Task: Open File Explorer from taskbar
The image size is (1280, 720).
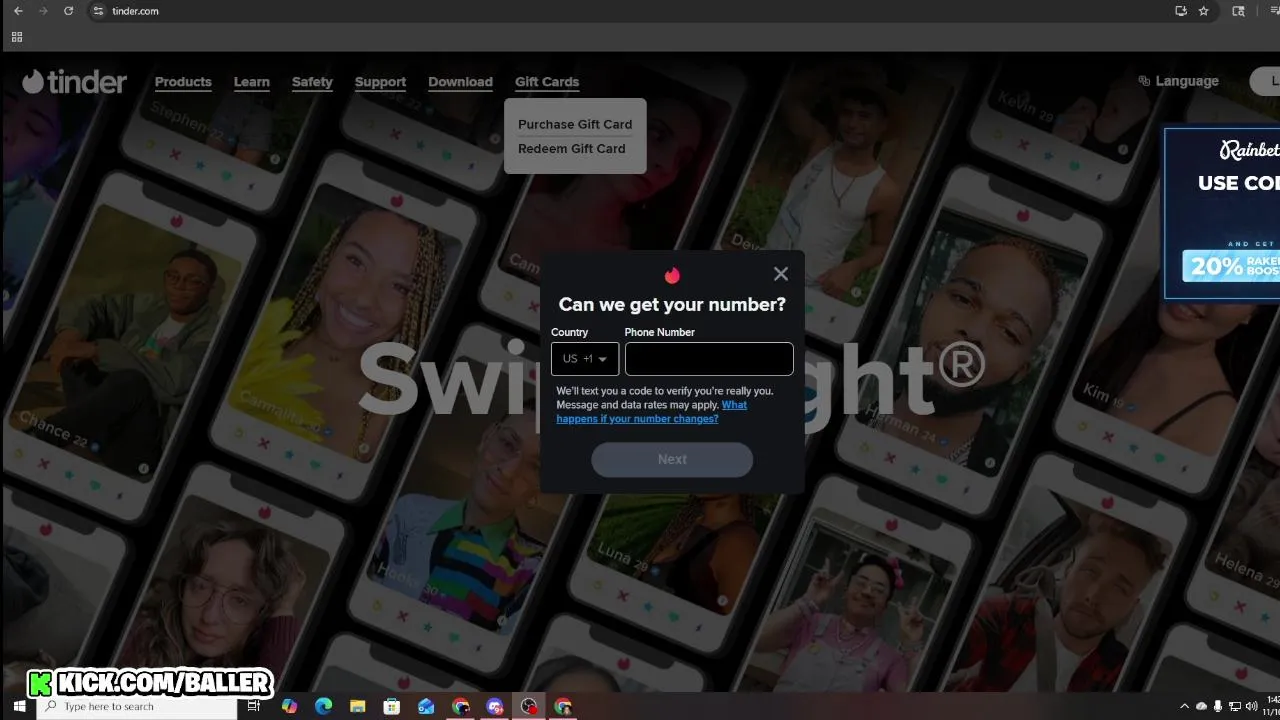Action: 358,706
